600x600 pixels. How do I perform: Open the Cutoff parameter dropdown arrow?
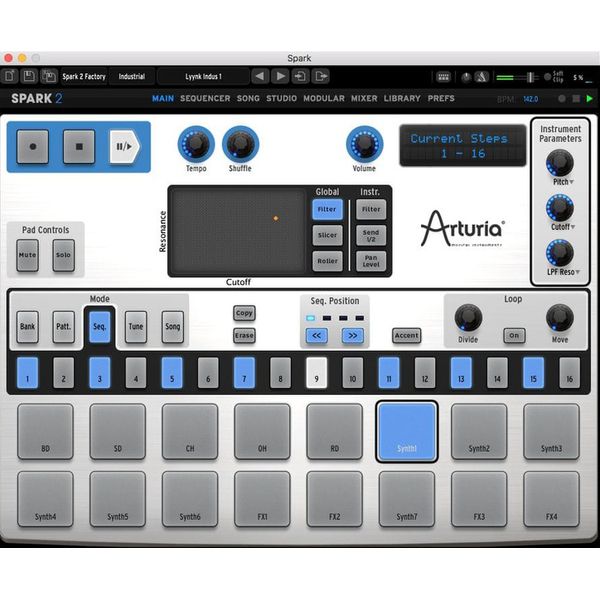573,227
